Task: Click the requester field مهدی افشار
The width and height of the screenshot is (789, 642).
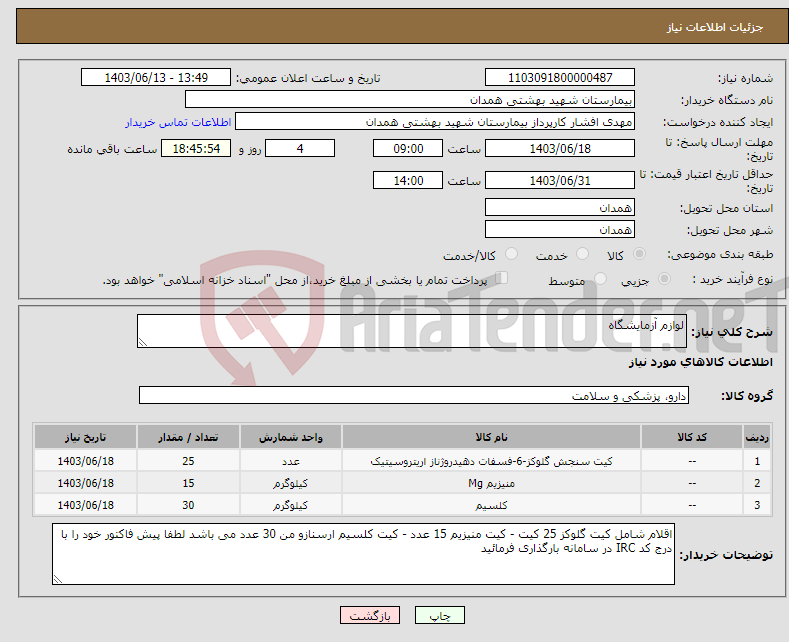Action: click(435, 122)
